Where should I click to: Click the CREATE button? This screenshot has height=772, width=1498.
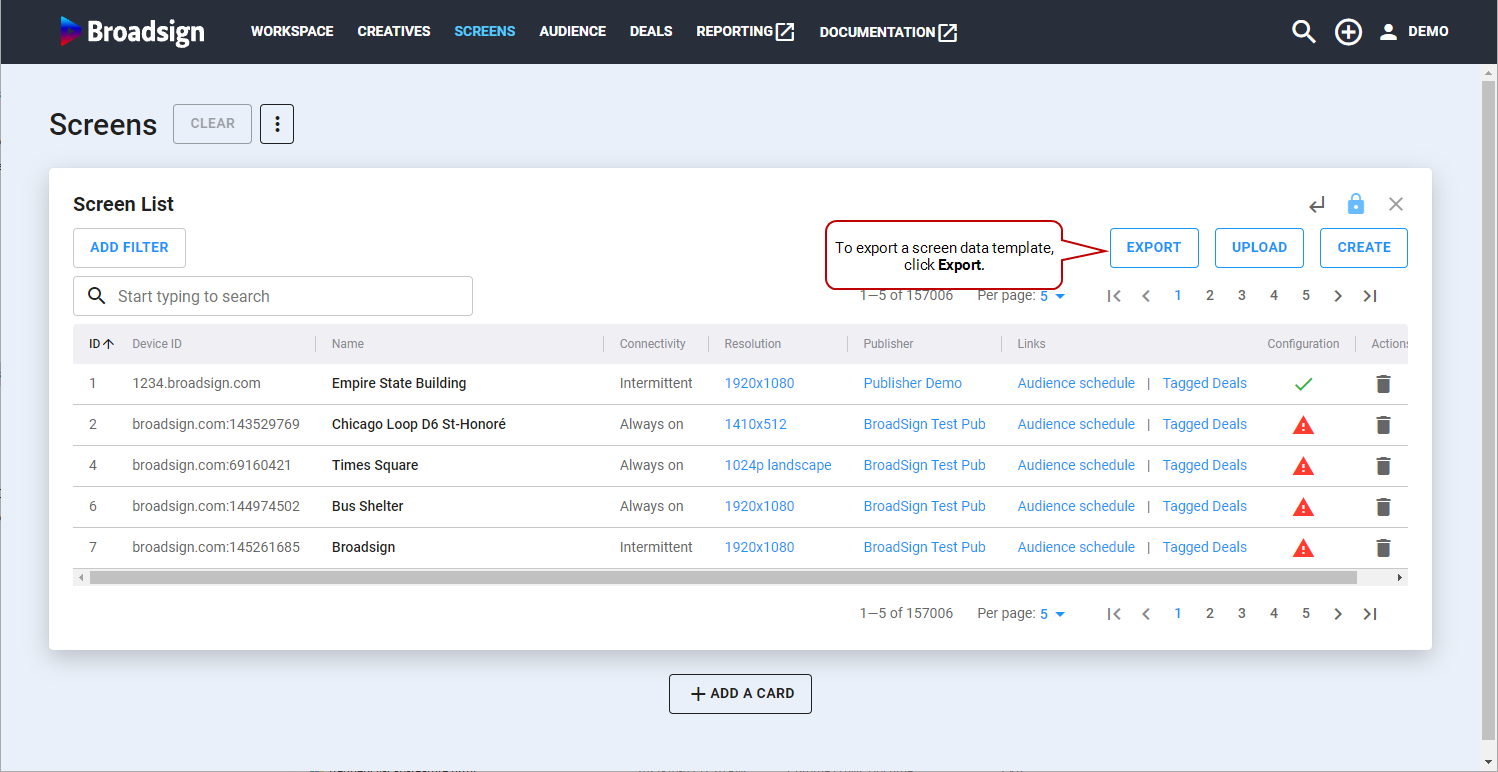point(1364,248)
